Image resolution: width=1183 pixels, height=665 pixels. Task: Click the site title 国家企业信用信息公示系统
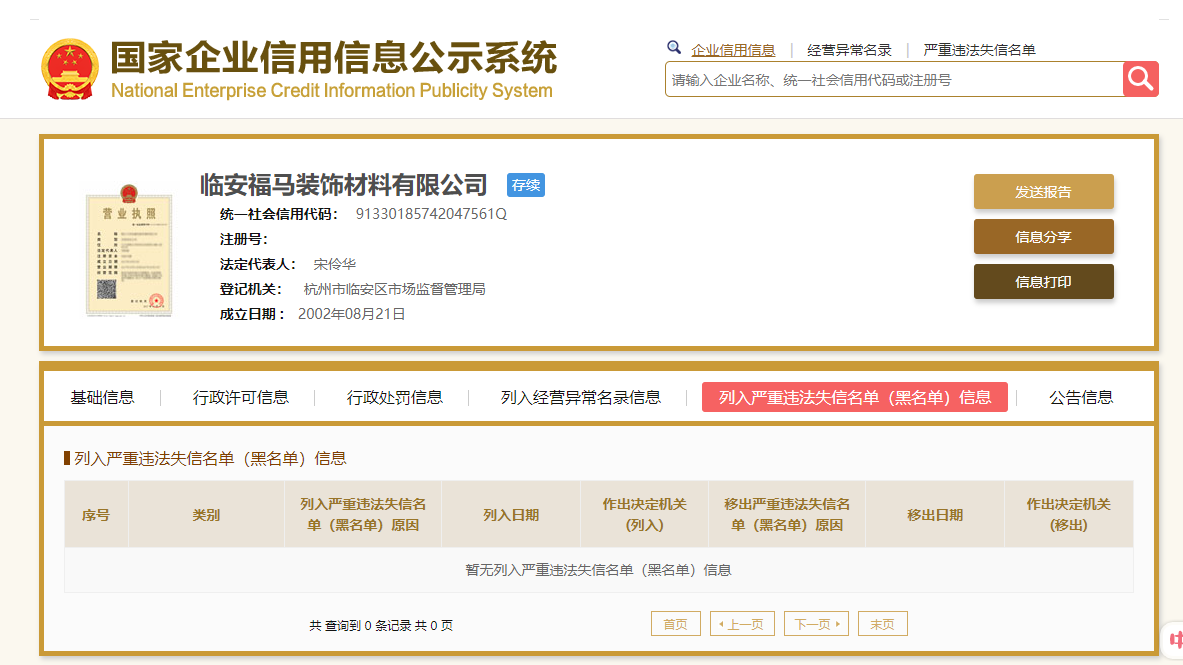coord(333,57)
